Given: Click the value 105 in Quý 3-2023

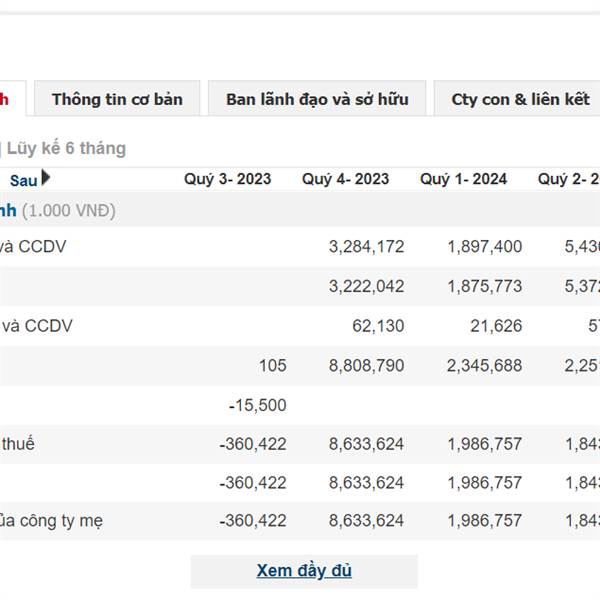Looking at the screenshot, I should coord(272,365).
